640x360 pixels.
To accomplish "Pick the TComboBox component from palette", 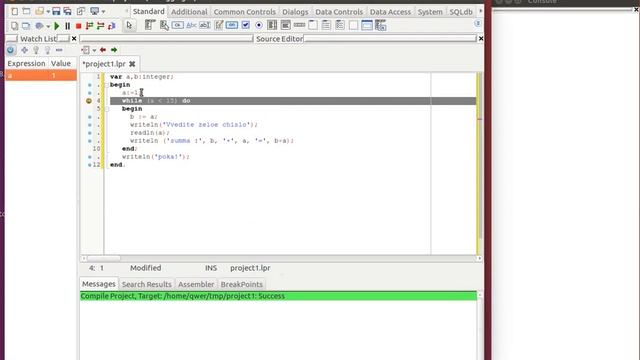I will 286,25.
